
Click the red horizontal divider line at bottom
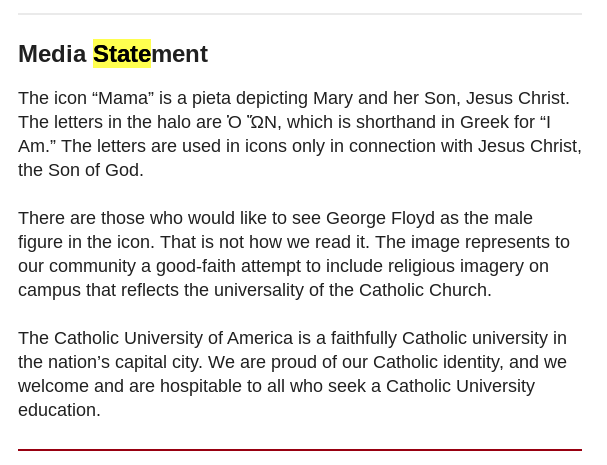[300, 450]
